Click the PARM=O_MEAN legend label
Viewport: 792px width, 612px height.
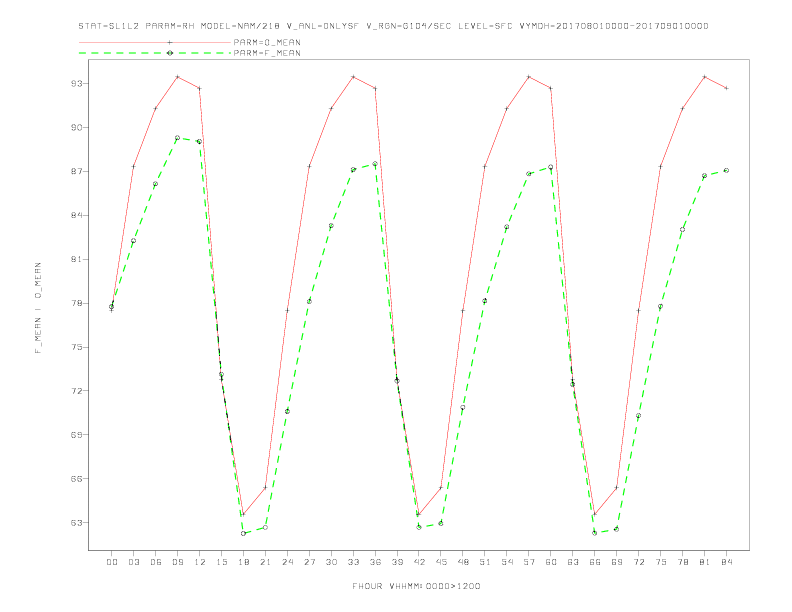(267, 42)
